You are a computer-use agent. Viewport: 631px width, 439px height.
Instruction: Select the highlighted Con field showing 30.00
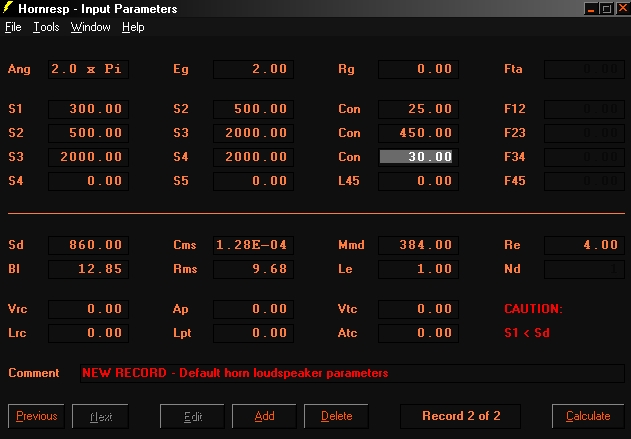click(x=419, y=157)
